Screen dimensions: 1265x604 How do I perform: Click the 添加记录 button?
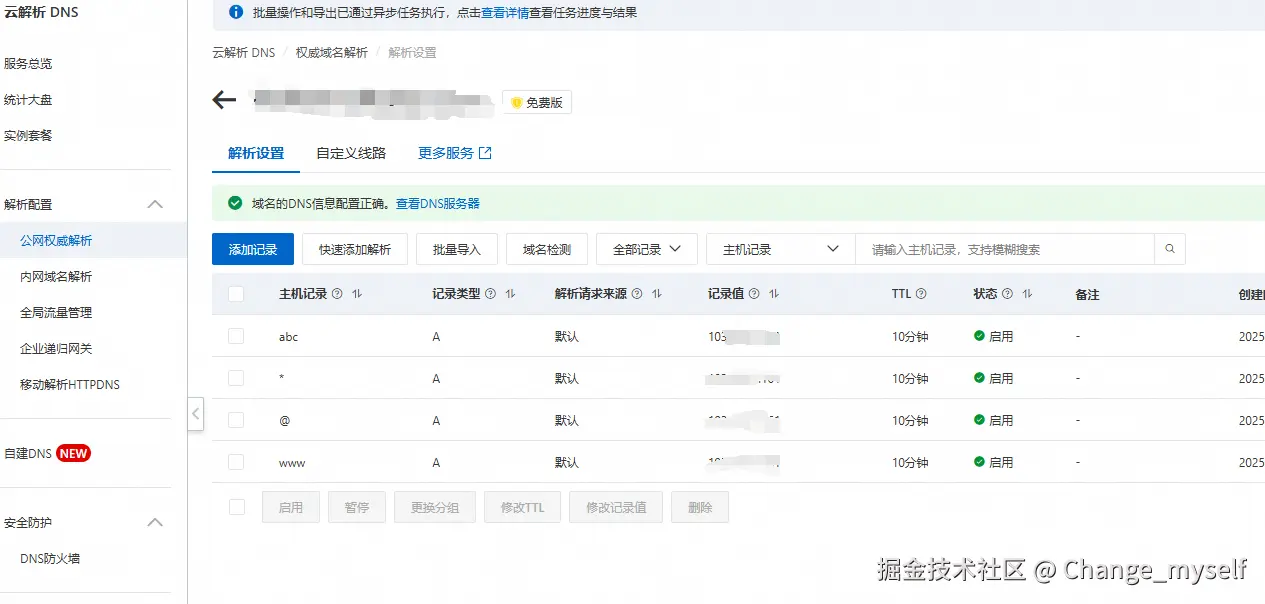click(x=252, y=248)
